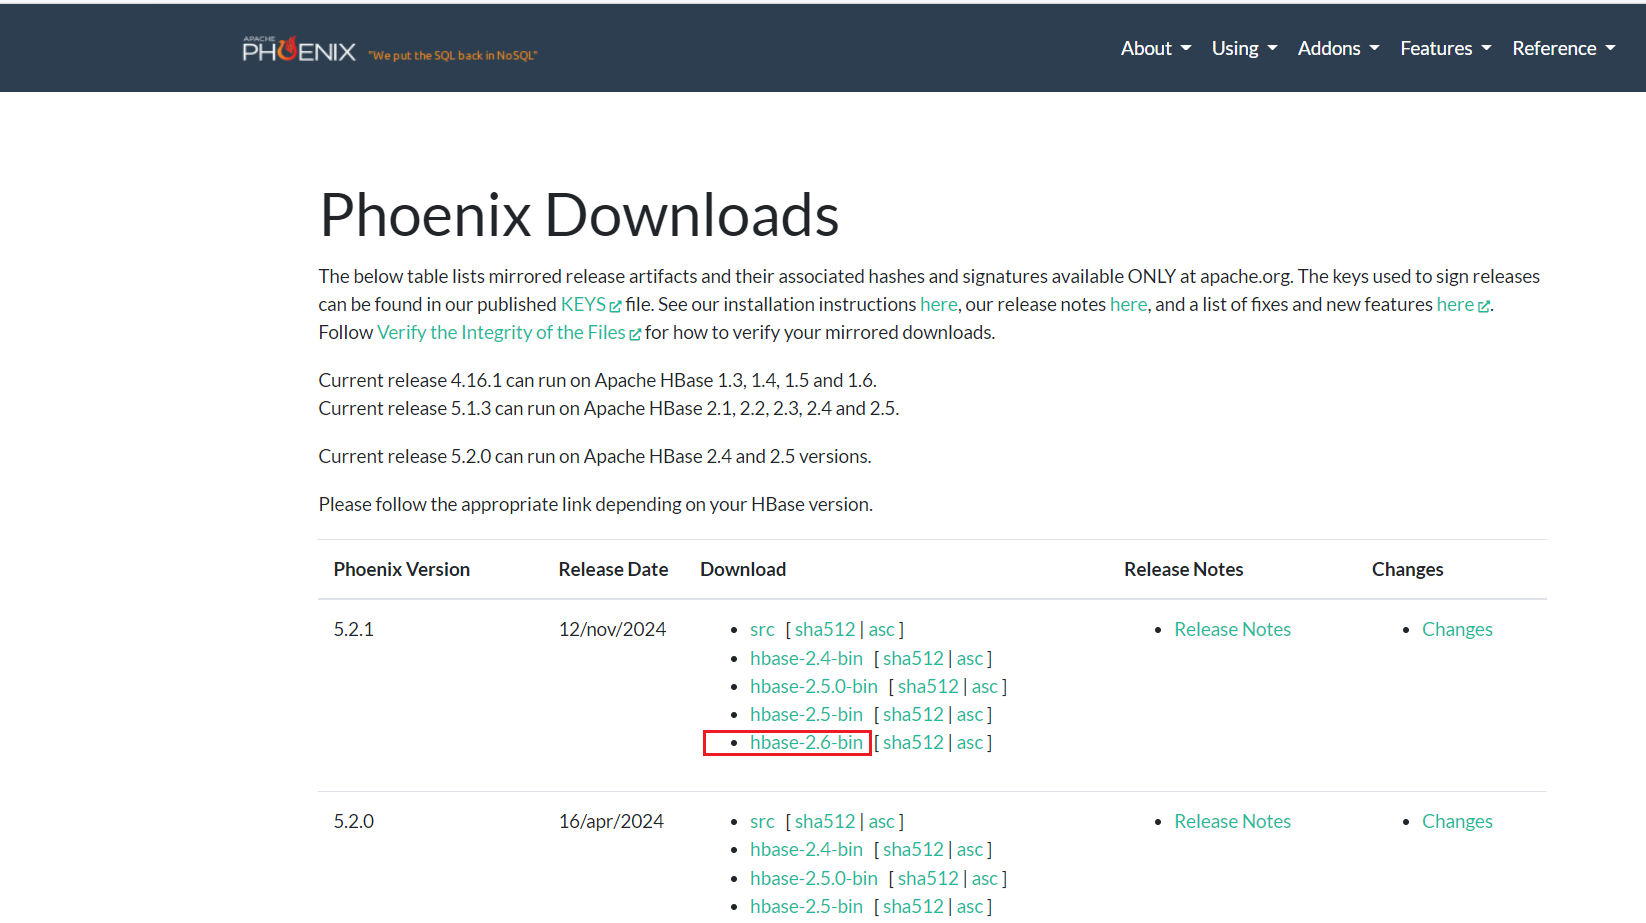Open the Addons dropdown
Viewport: 1646px width, 923px height.
click(1339, 48)
